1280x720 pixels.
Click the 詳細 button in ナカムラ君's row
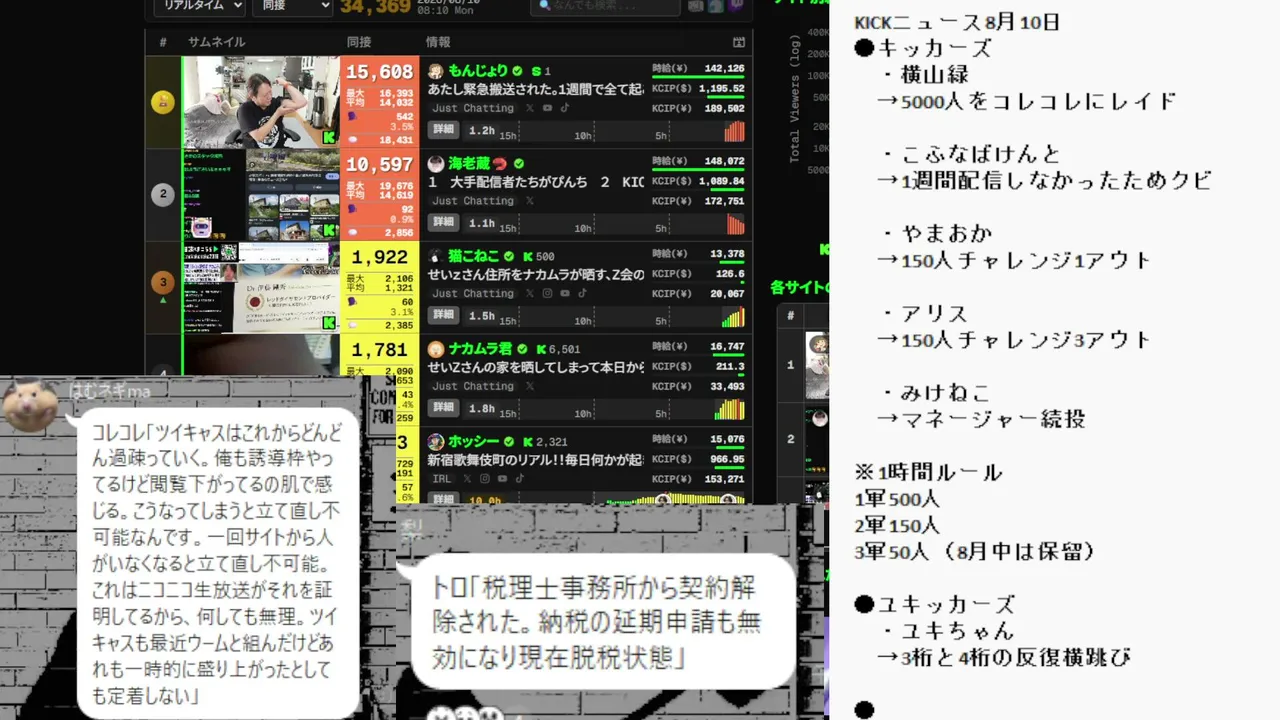[x=443, y=408]
